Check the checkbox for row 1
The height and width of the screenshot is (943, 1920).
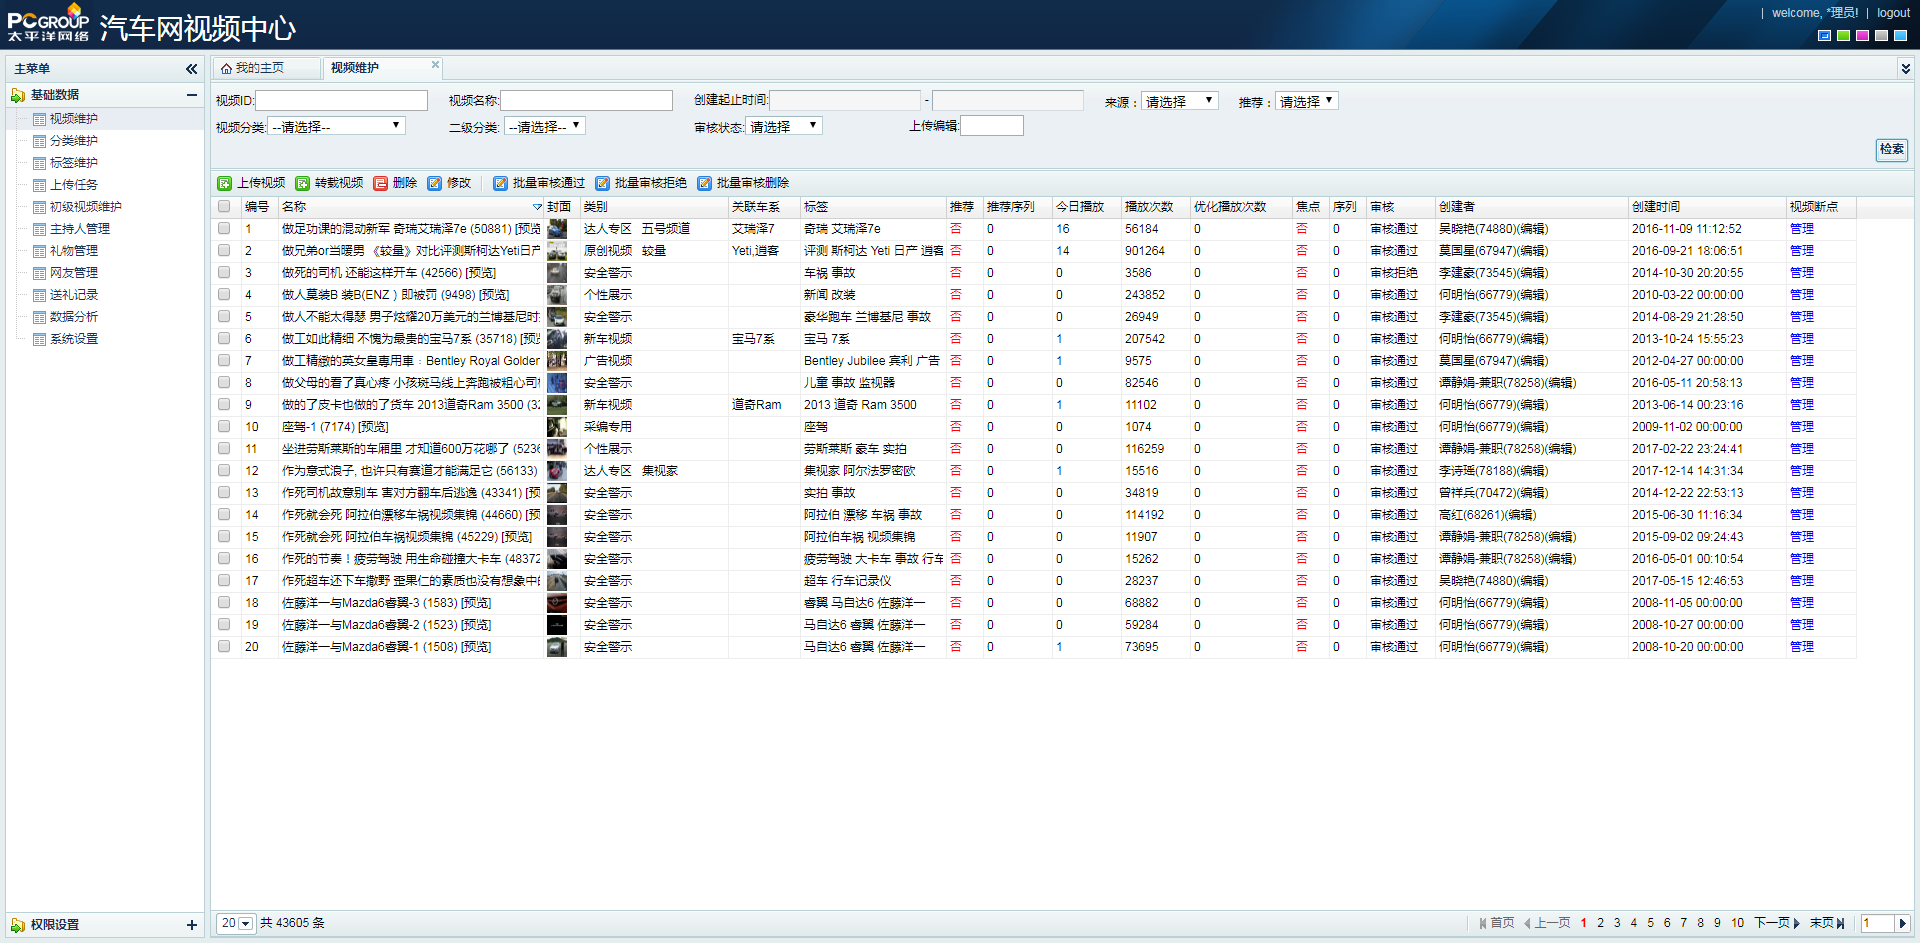pos(224,229)
